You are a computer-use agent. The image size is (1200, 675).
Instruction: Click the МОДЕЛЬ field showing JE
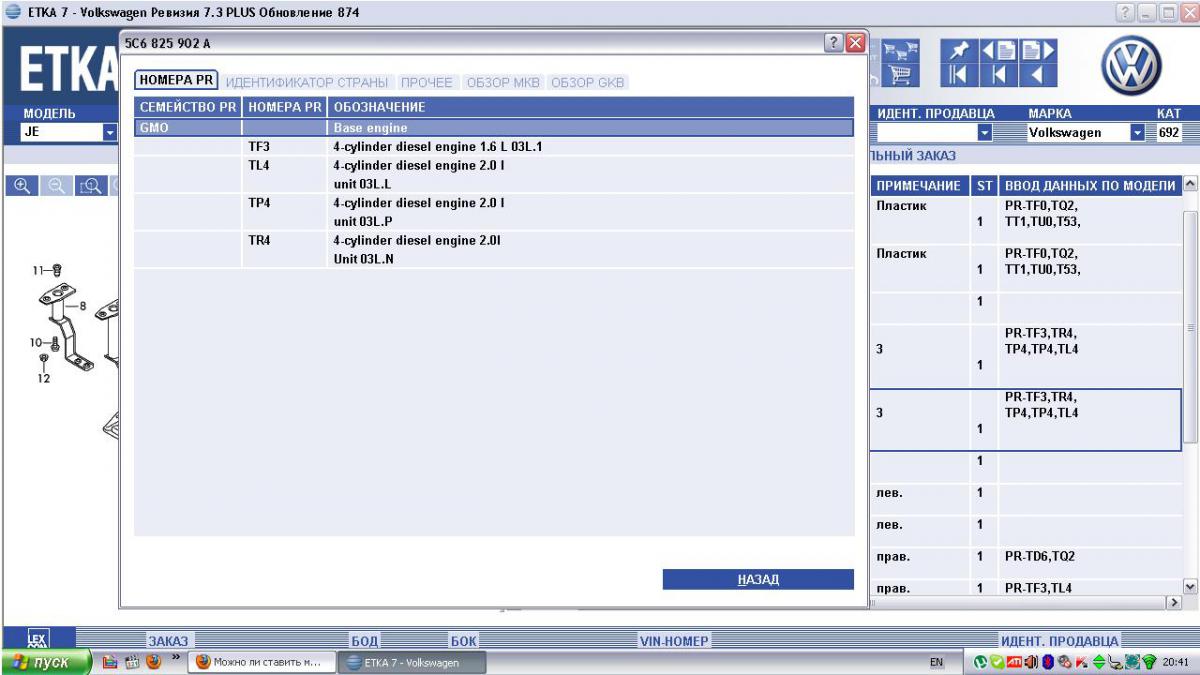(x=61, y=132)
